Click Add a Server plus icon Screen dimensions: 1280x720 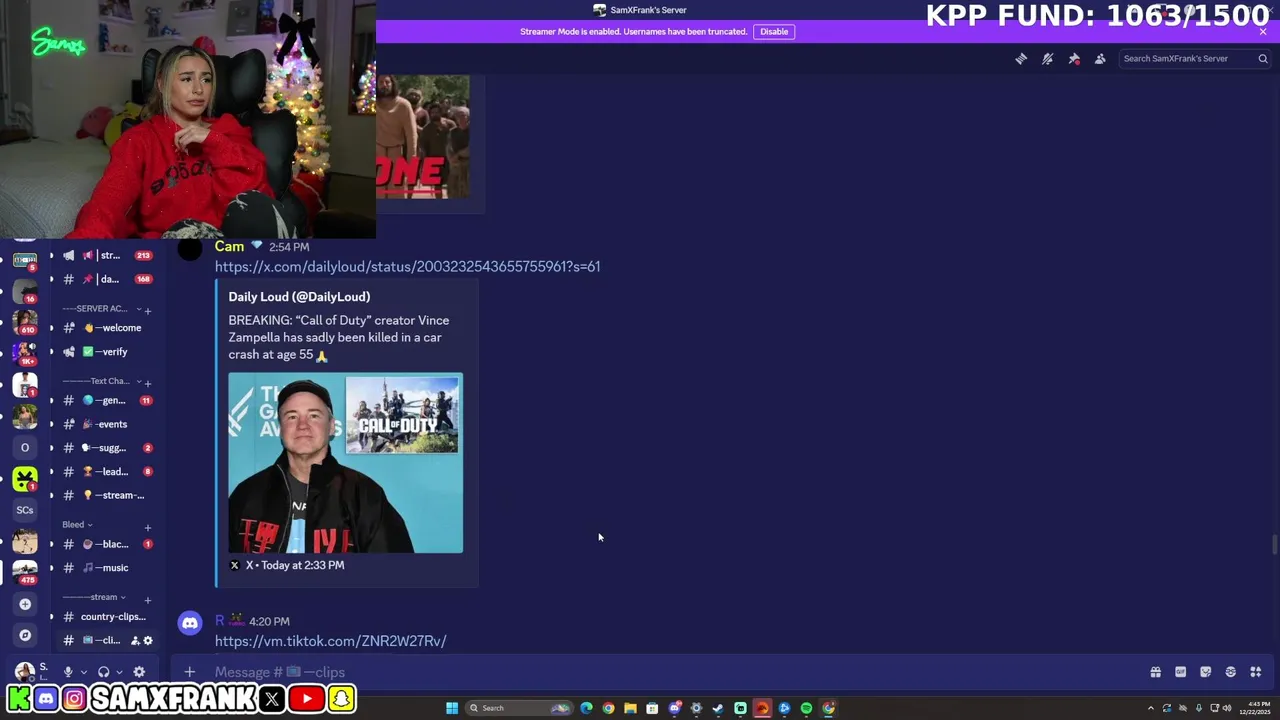[25, 604]
